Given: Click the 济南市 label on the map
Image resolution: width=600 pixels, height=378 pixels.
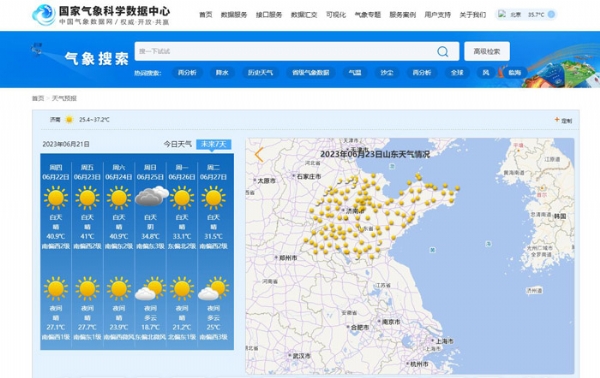Looking at the screenshot, I should point(356,211).
